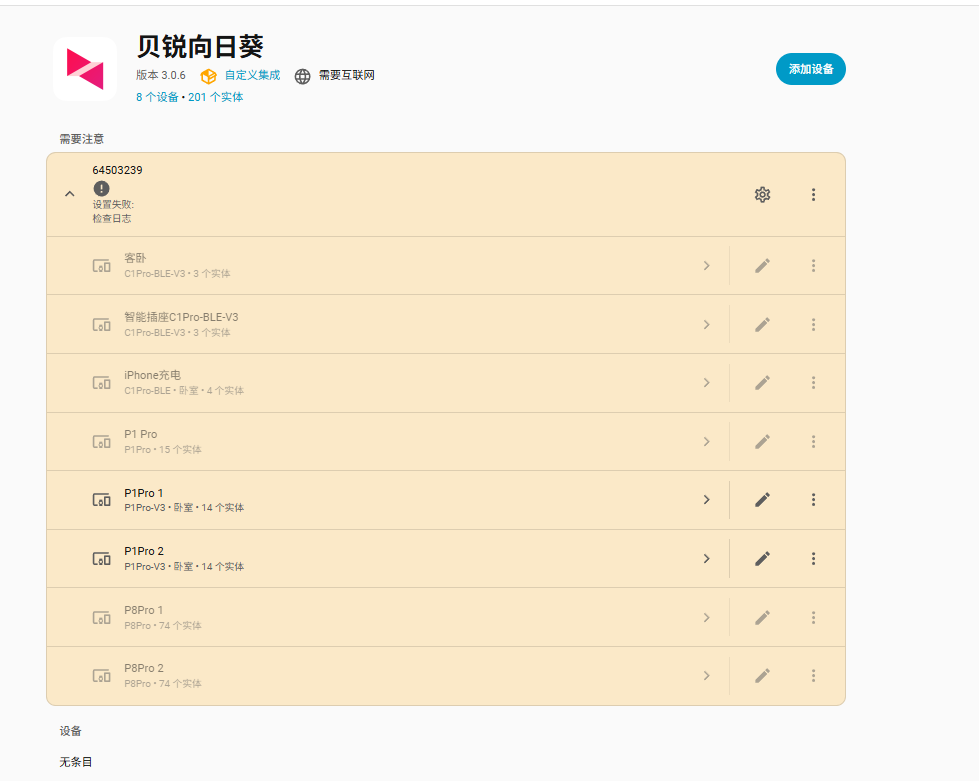Screen dimensions: 979x781
Task: Click the 设置失败 status text
Action: pyautogui.click(x=113, y=205)
